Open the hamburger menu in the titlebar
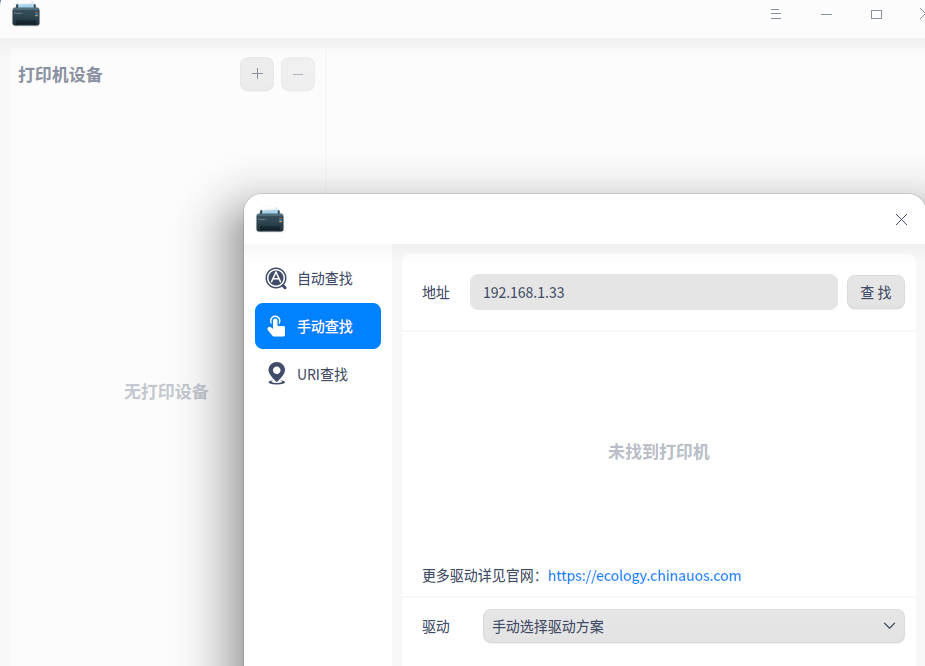Image resolution: width=925 pixels, height=666 pixels. pyautogui.click(x=775, y=14)
